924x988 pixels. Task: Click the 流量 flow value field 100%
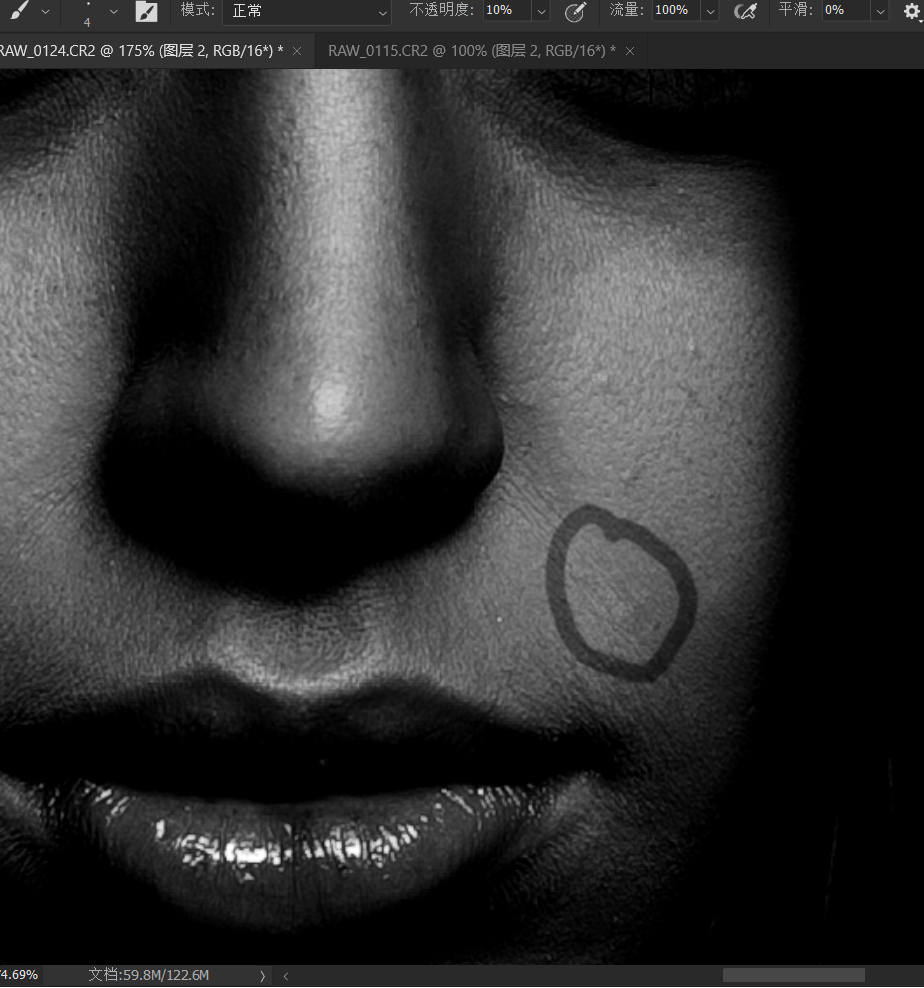675,10
